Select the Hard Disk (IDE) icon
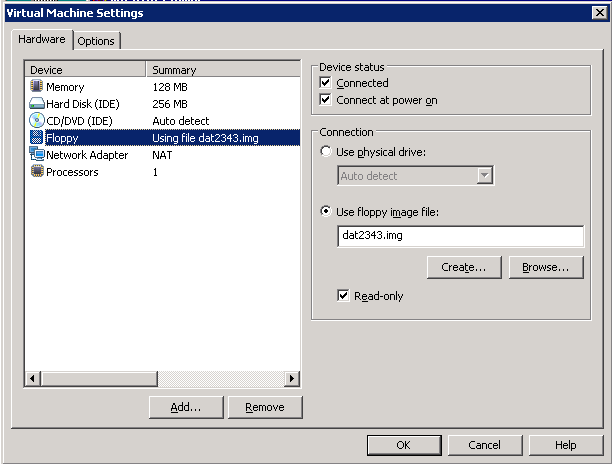 pyautogui.click(x=37, y=104)
